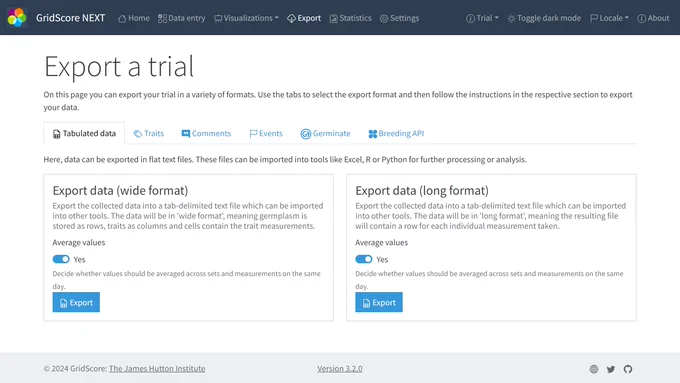Go to Home in the navbar

[x=134, y=18]
